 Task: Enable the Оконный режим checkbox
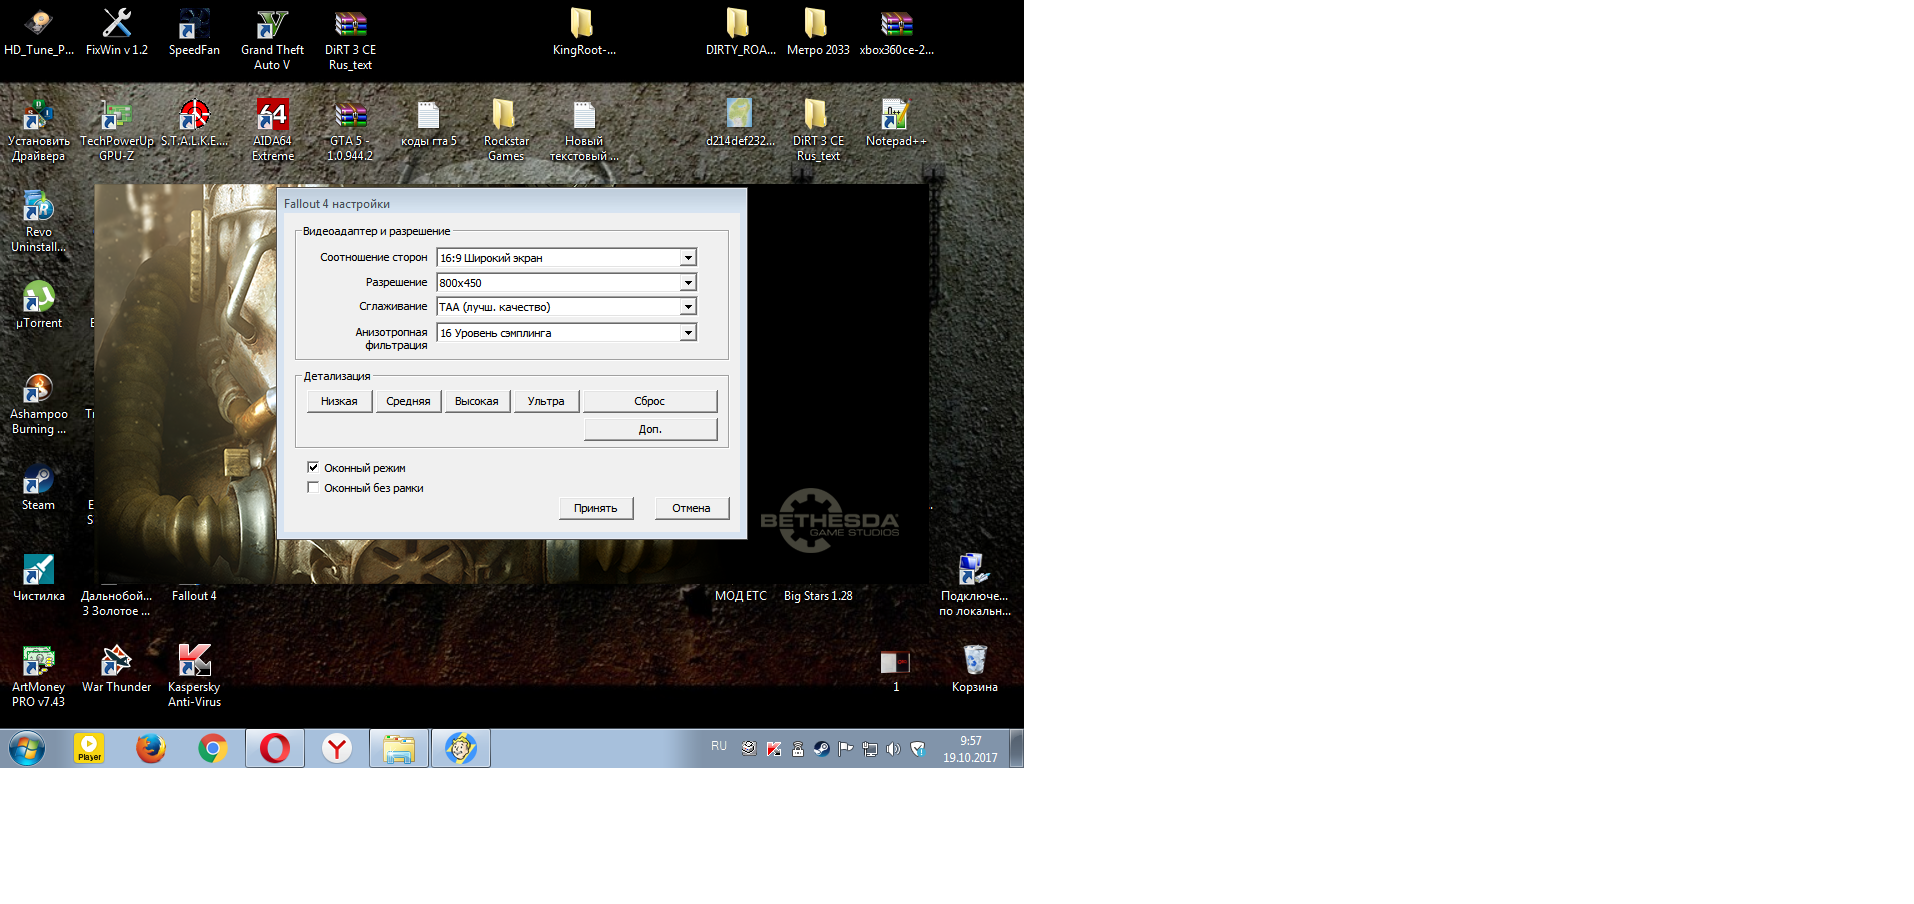(313, 467)
